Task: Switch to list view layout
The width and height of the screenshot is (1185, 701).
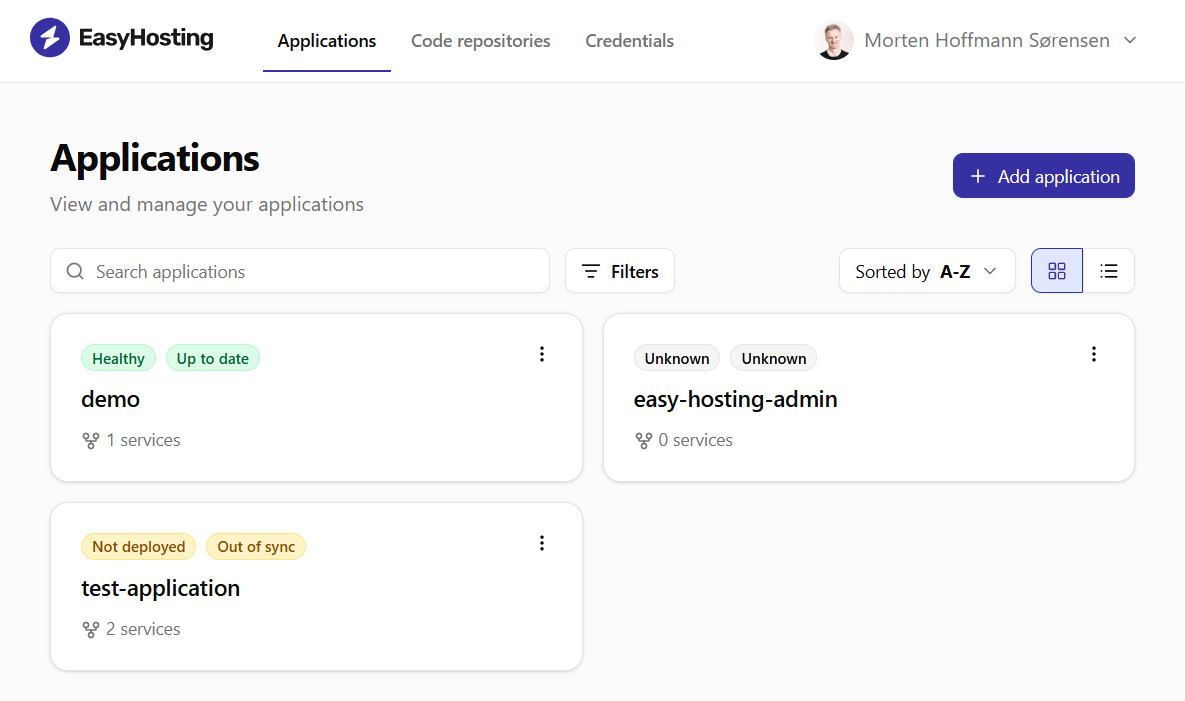Action: point(1109,271)
